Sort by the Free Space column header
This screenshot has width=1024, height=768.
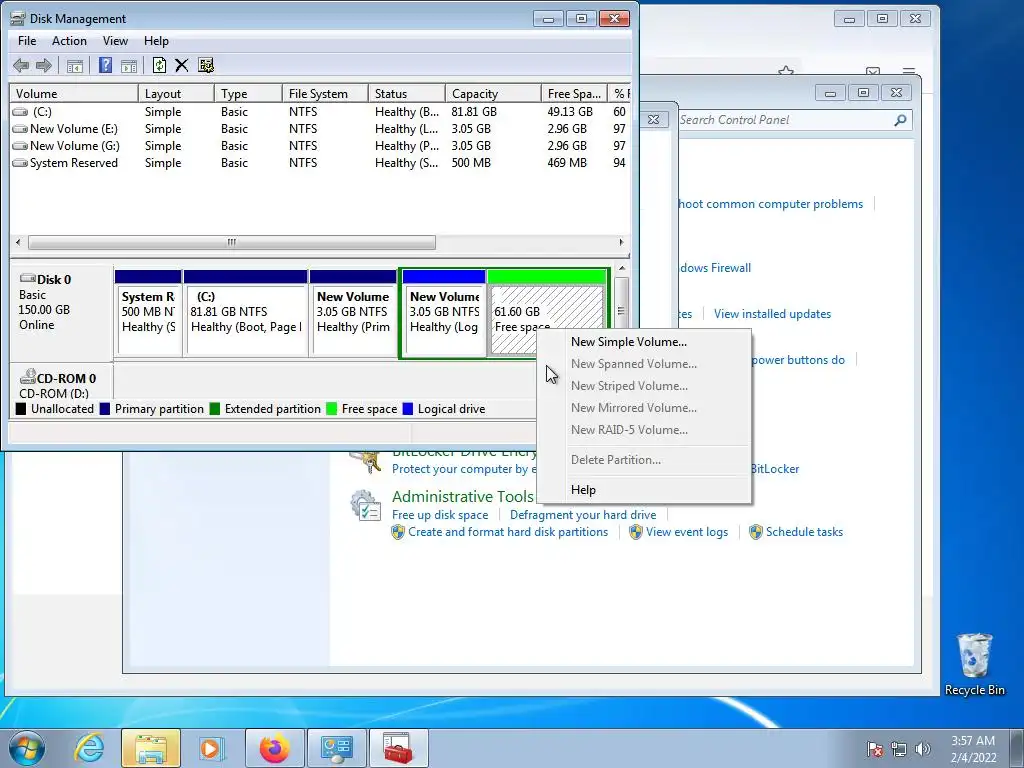[x=574, y=94]
